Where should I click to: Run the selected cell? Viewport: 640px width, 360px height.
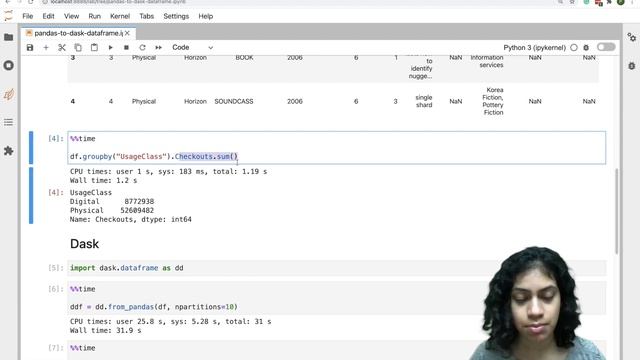coord(110,48)
